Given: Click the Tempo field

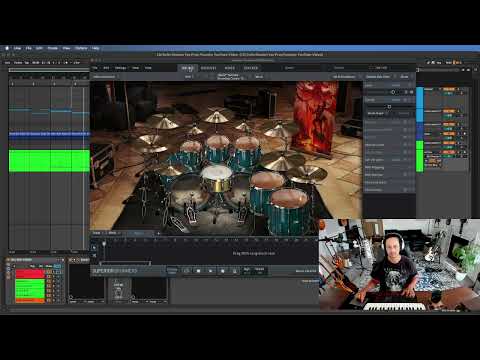Looking at the screenshot, I should [259, 271].
